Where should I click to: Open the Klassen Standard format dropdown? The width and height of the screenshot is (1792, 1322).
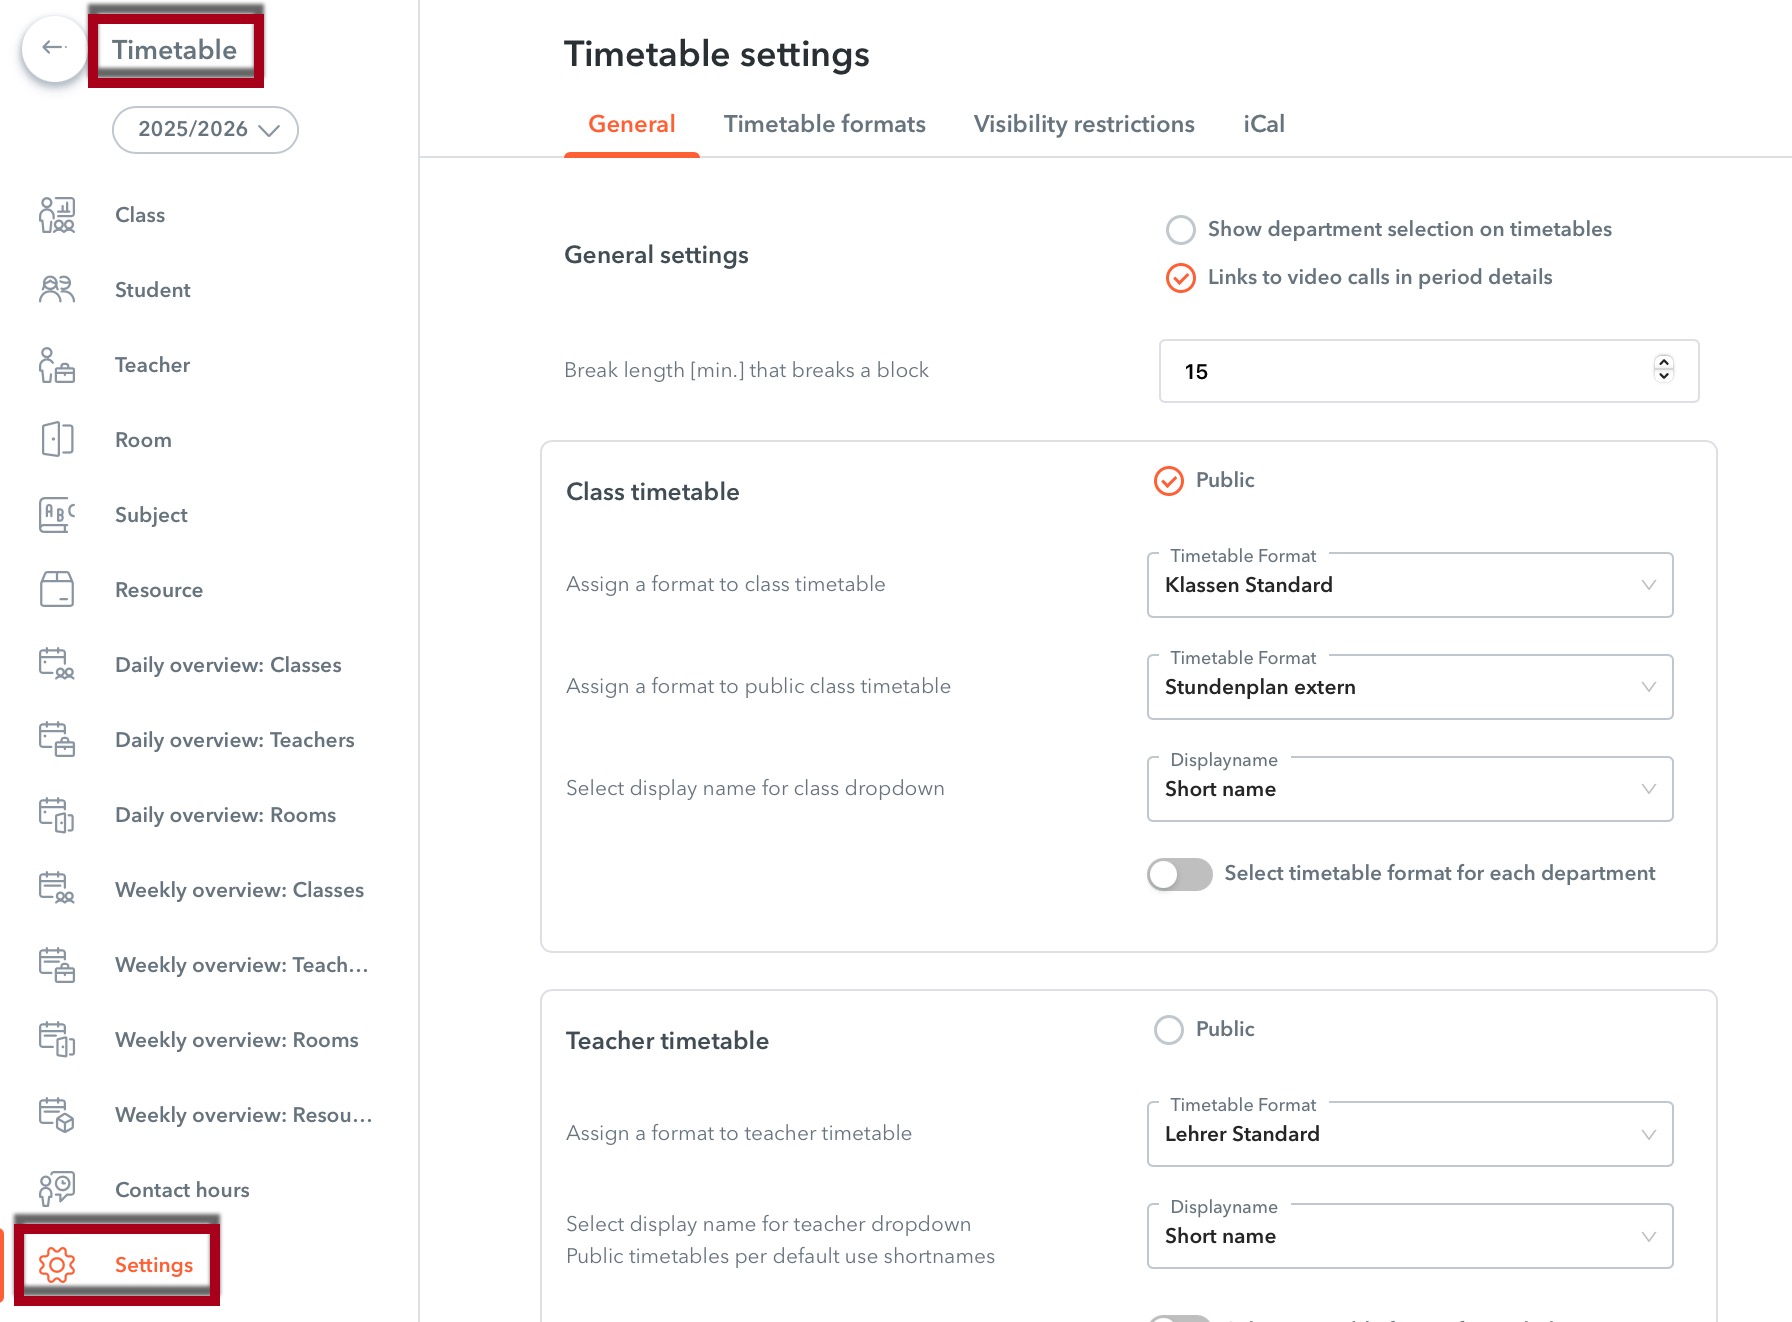1409,586
